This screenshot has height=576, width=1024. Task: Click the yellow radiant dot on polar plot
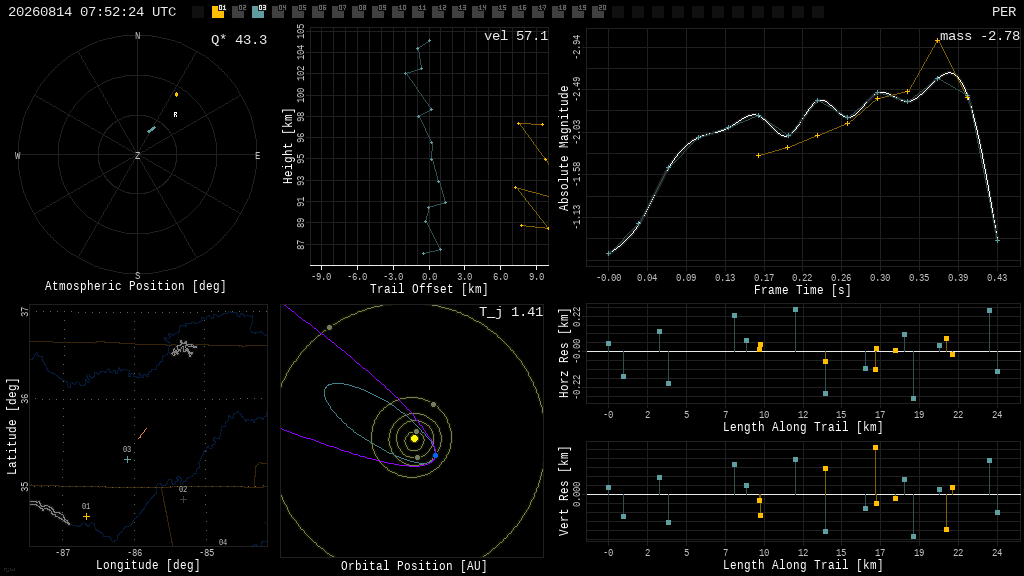176,95
